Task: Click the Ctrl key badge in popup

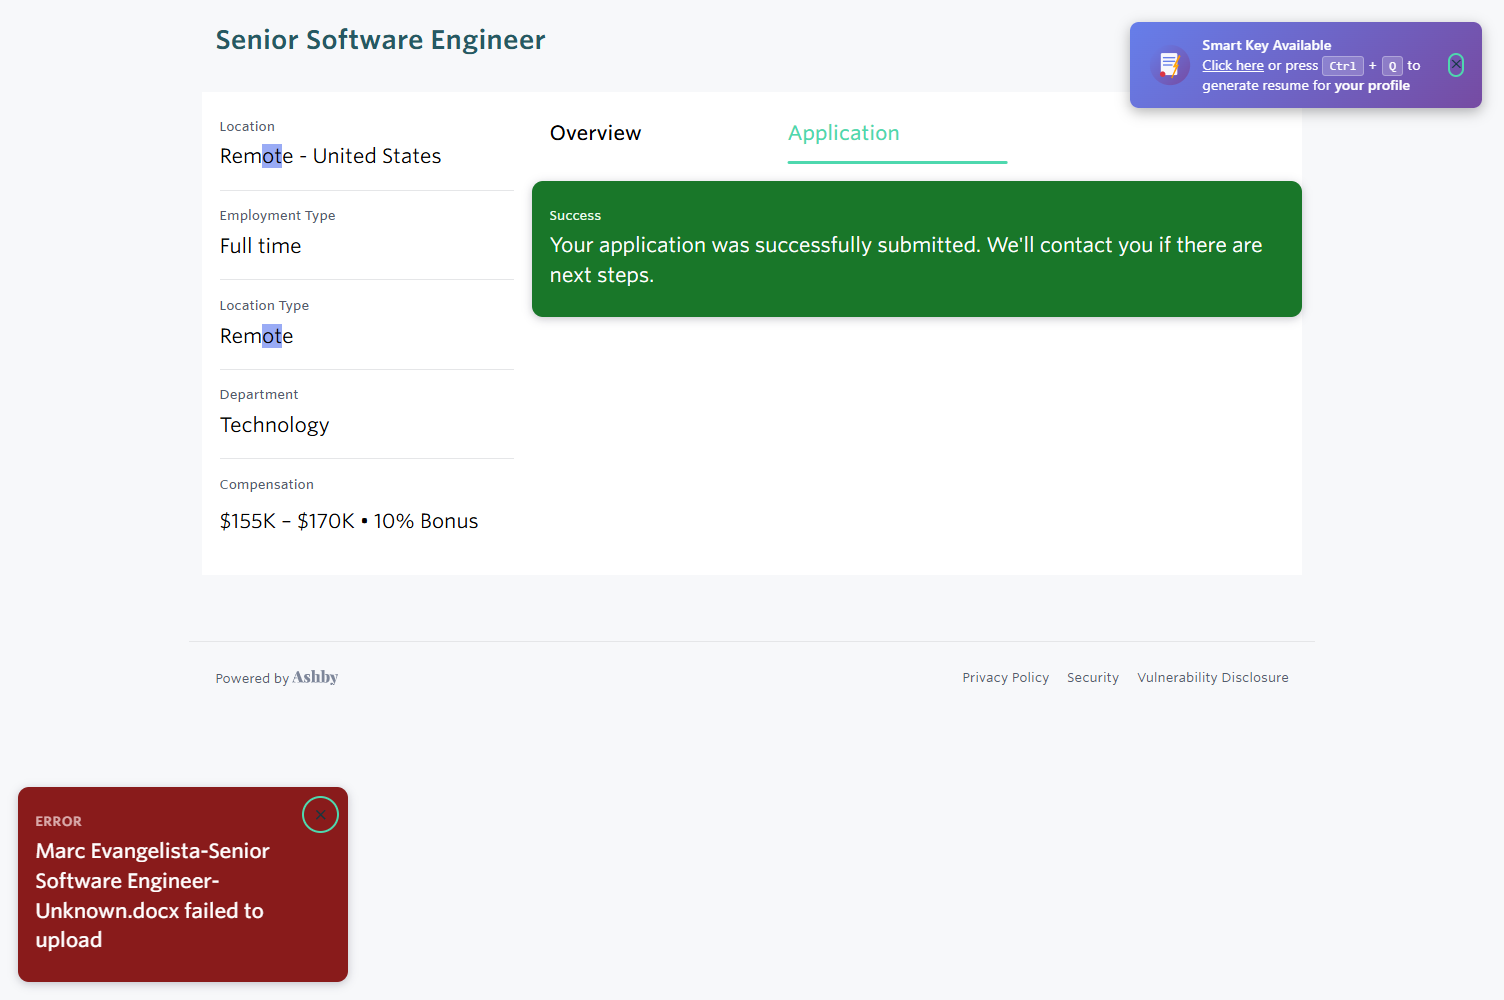Action: [1342, 66]
